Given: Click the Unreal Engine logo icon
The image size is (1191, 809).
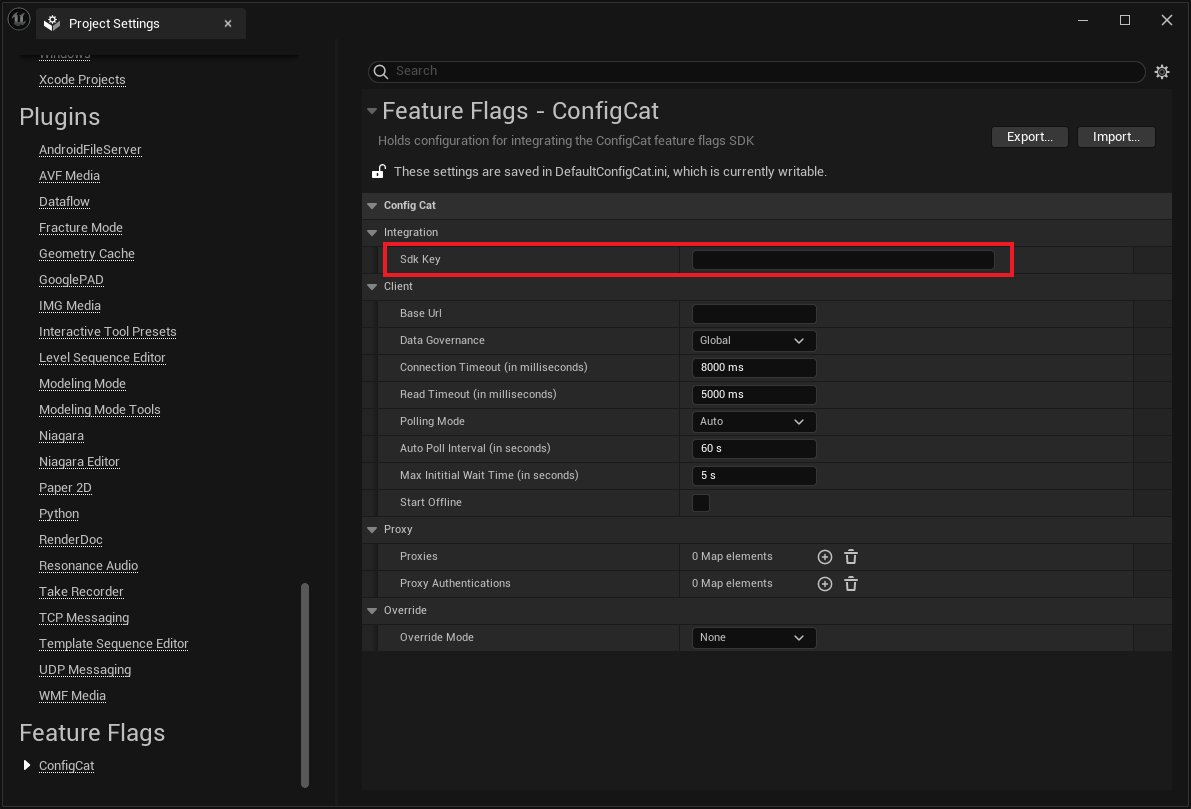Looking at the screenshot, I should (18, 18).
